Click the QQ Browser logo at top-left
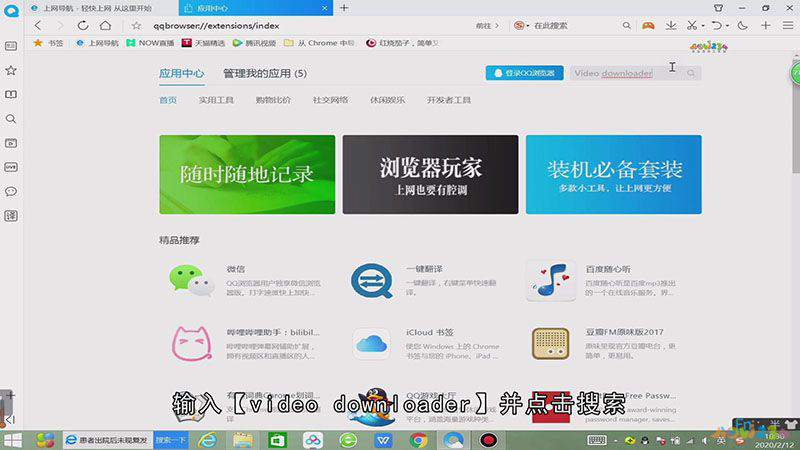The image size is (800, 450). click(11, 10)
